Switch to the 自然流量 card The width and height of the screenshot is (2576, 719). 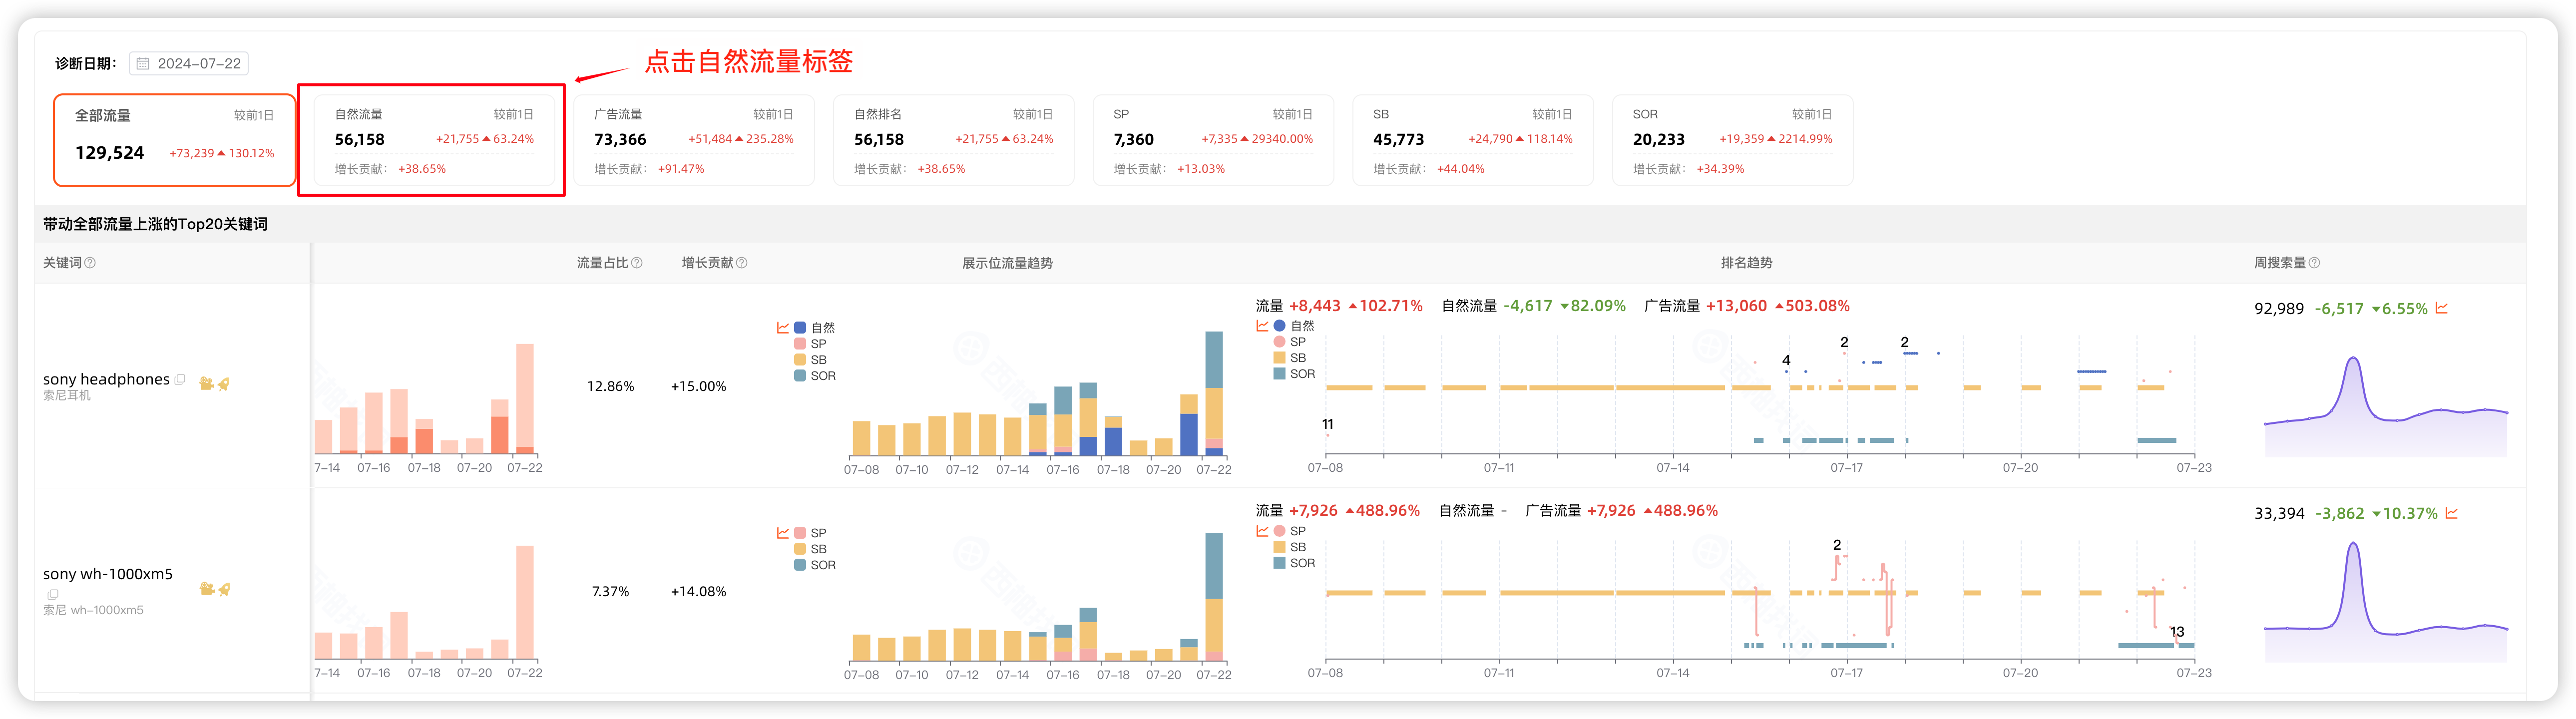coord(433,140)
